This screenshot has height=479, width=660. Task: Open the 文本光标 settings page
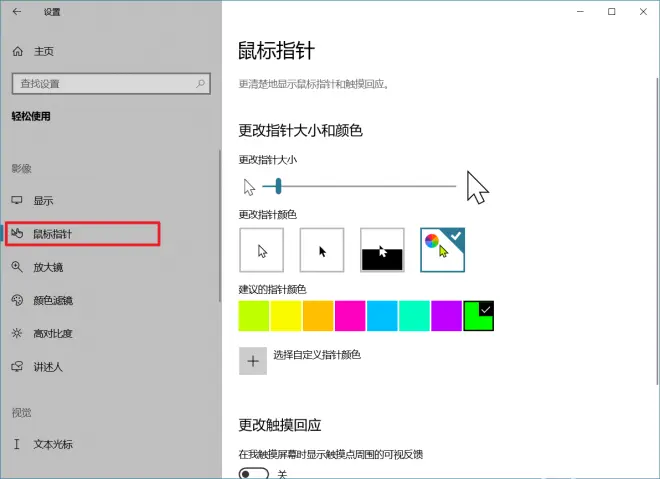(x=53, y=444)
